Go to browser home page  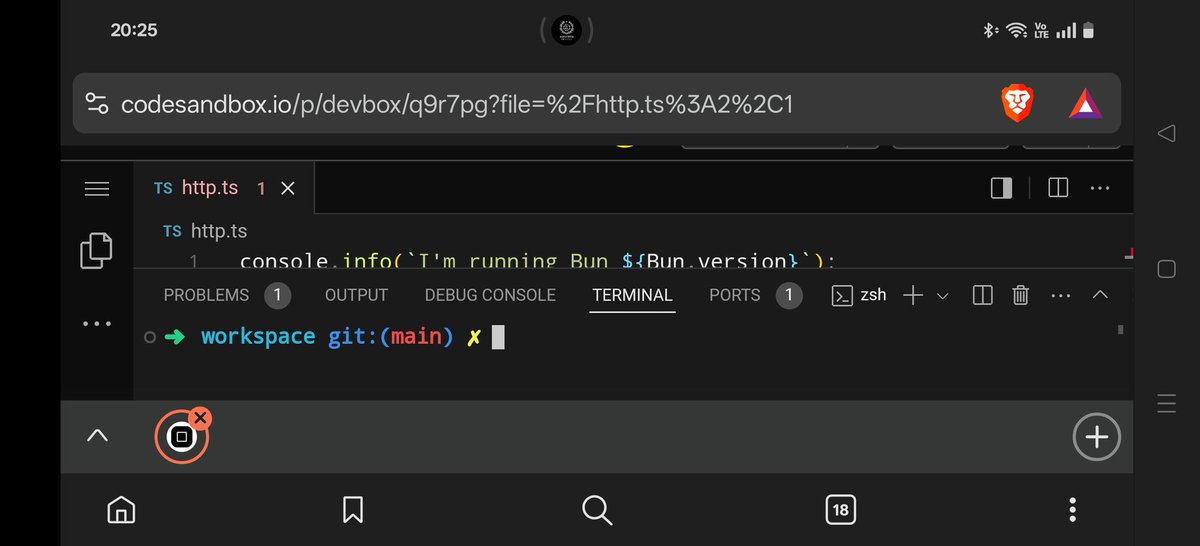click(x=120, y=510)
